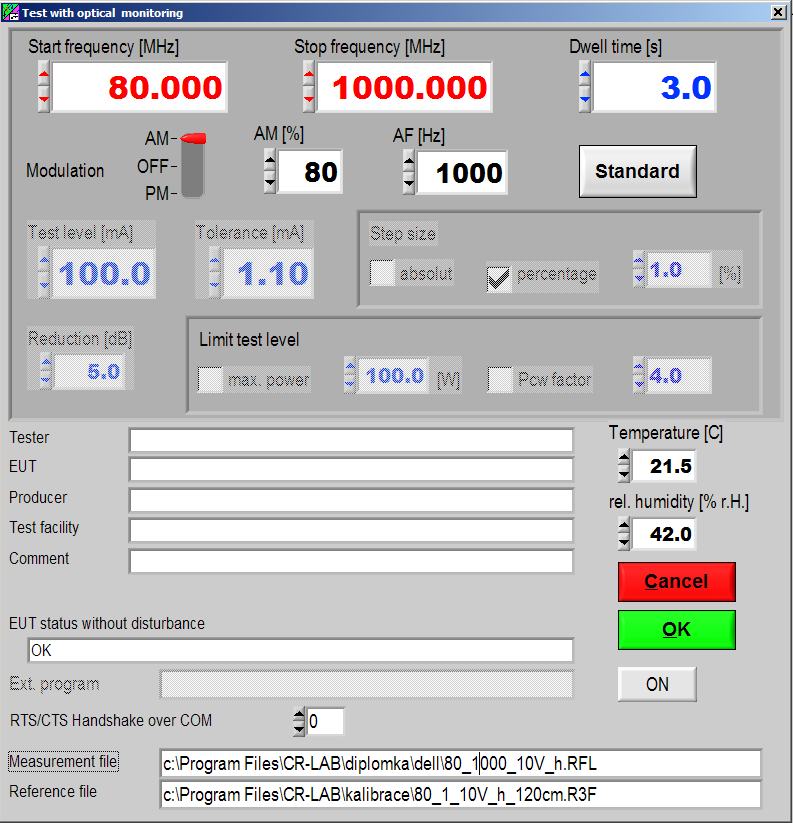Click the Pcw factor value field
Viewport: 793px width, 823px height.
[679, 375]
